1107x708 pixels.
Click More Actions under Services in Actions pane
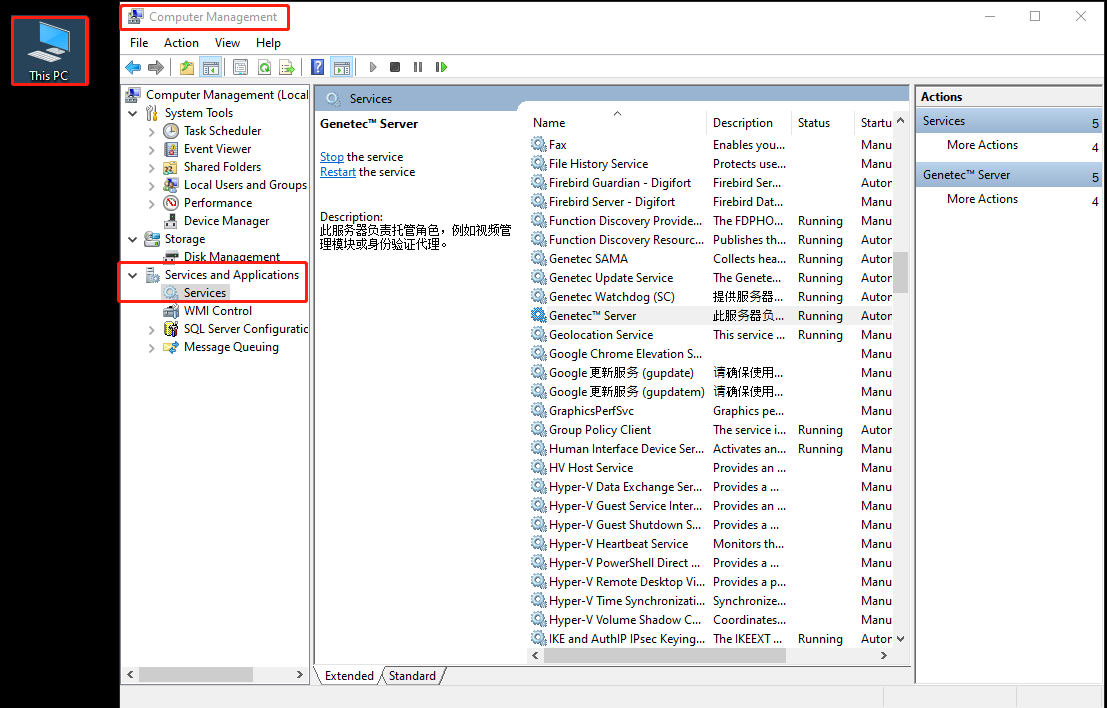(982, 145)
